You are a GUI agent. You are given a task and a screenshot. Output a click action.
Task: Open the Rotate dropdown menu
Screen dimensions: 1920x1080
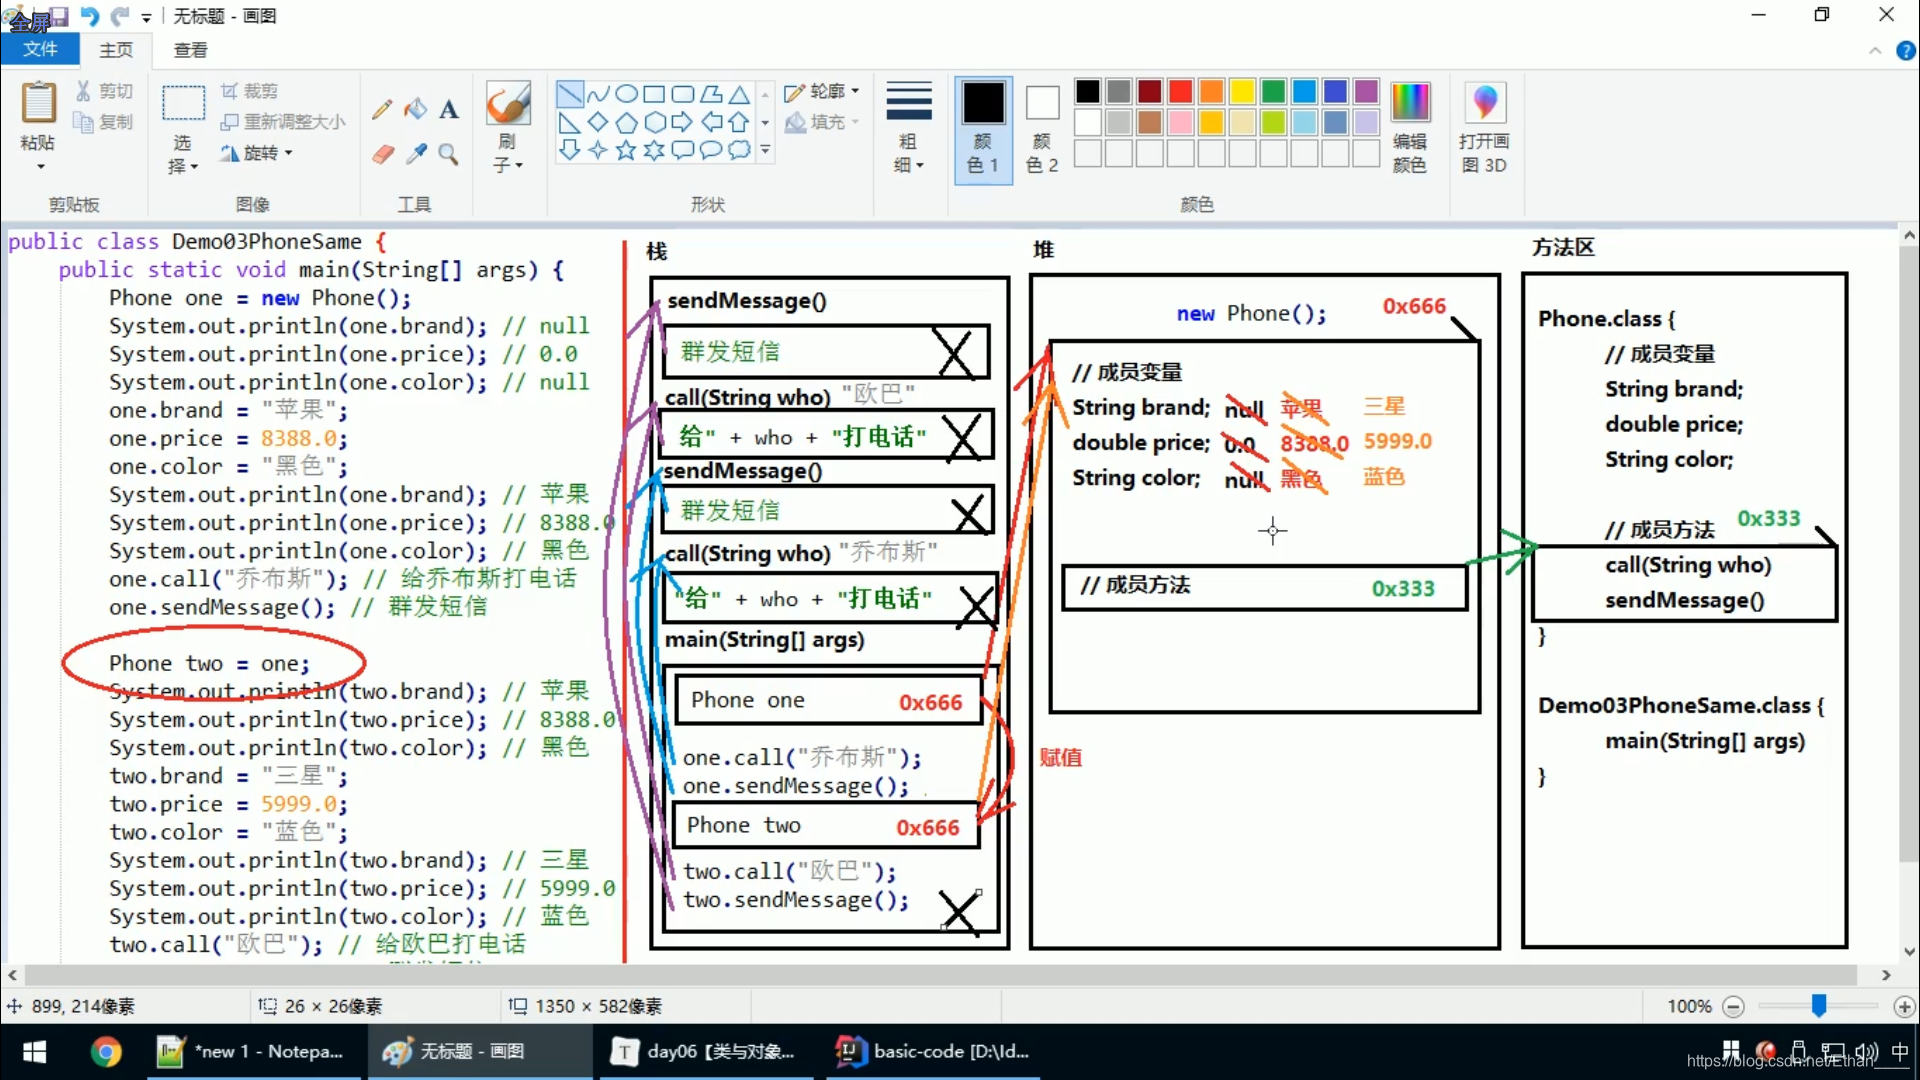click(x=256, y=153)
